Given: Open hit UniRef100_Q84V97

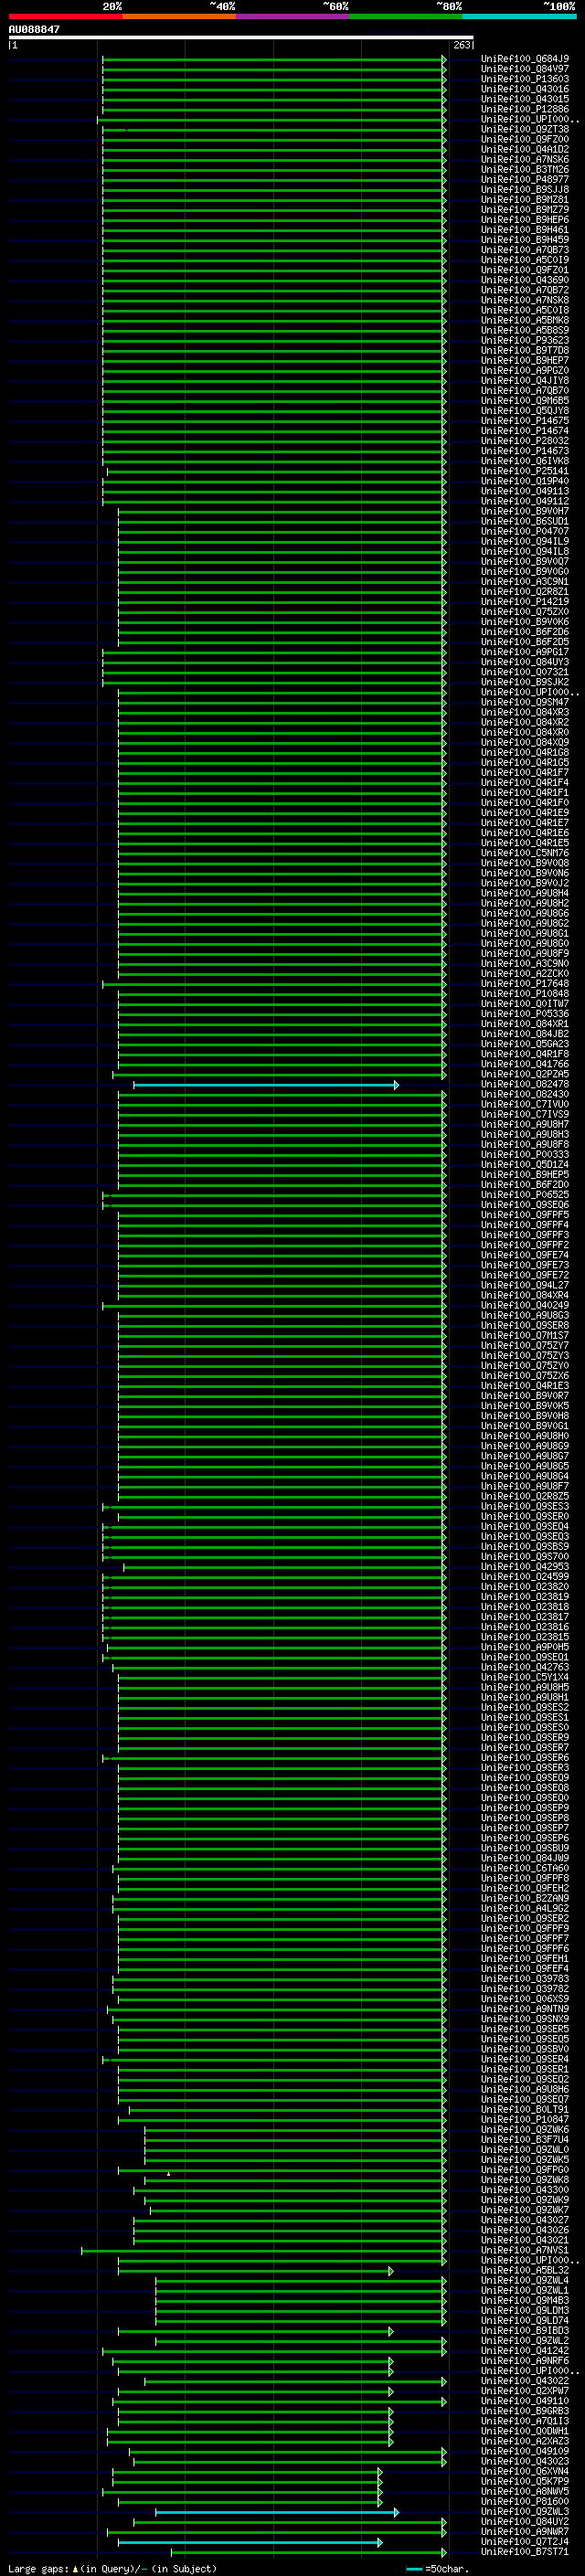Looking at the screenshot, I should pyautogui.click(x=525, y=69).
